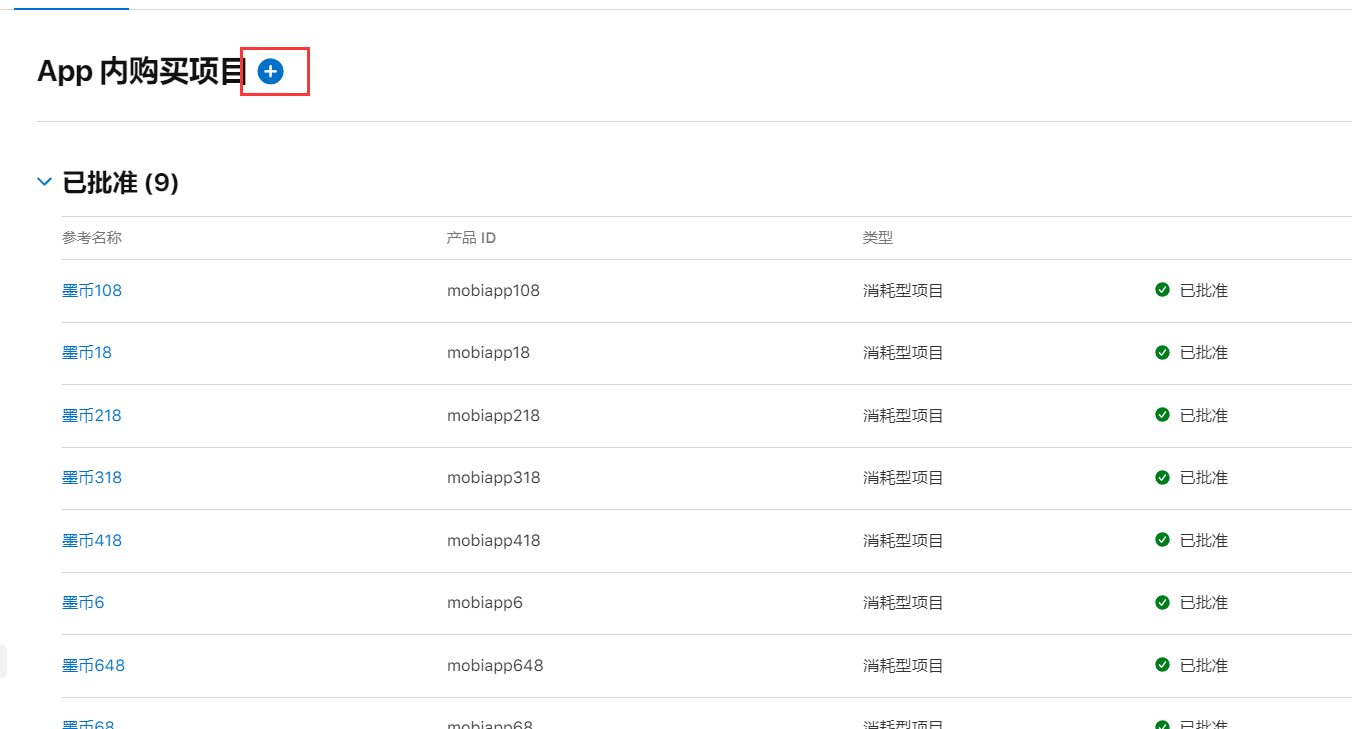Click 已批准 status text in 墨币18 row
The width and height of the screenshot is (1352, 729).
pyautogui.click(x=1204, y=352)
